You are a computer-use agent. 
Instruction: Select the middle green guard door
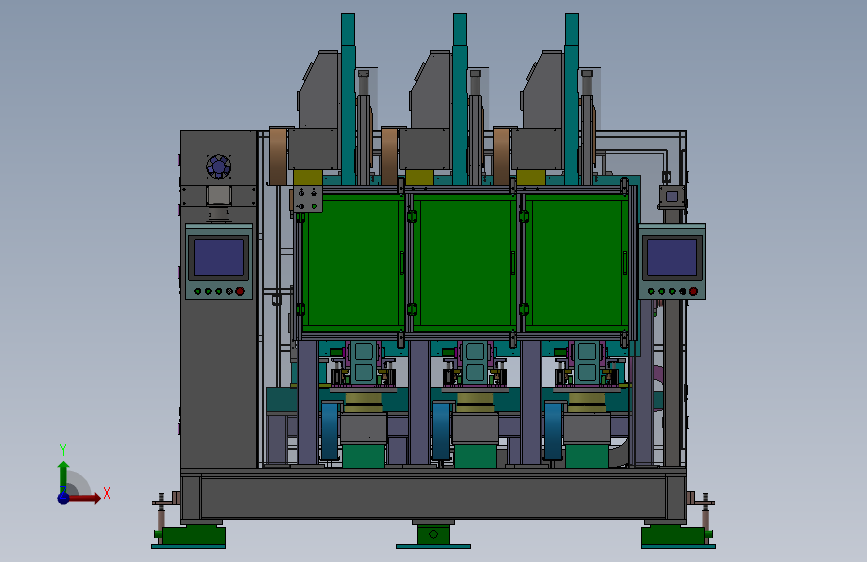[464, 263]
